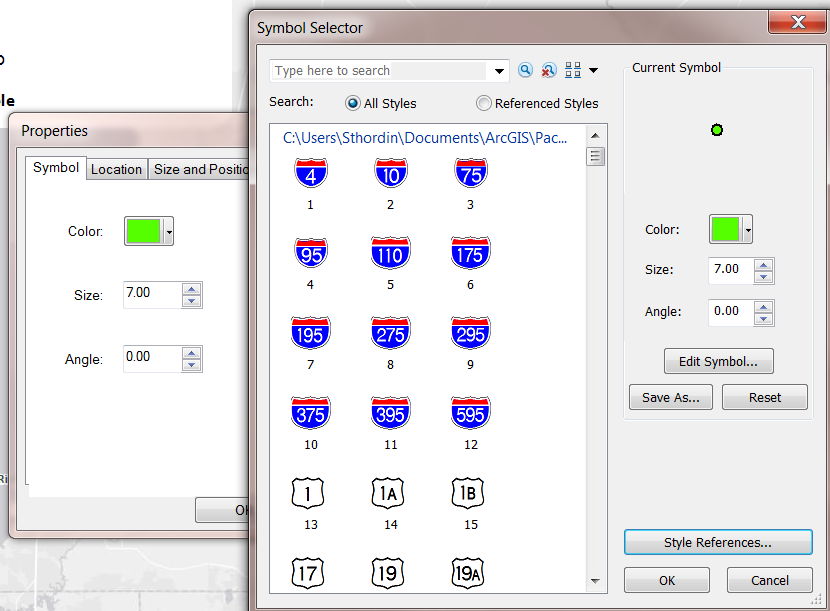
Task: Choose the Interstate 75 shield symbol
Action: click(471, 173)
